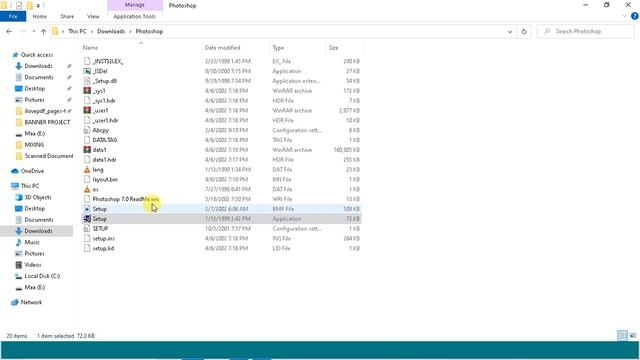Open pinned Pictures under Quick access
This screenshot has width=640, height=360.
pos(34,100)
